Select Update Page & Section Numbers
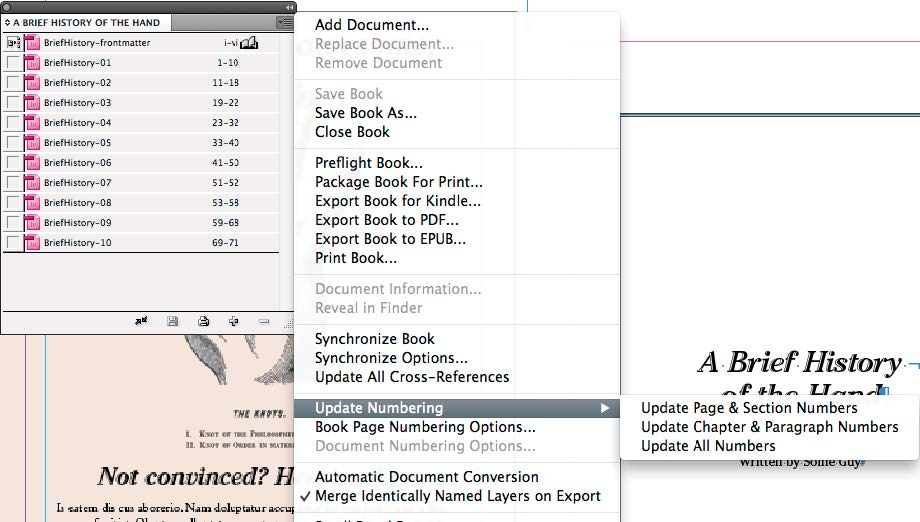The image size is (920, 522). (749, 408)
